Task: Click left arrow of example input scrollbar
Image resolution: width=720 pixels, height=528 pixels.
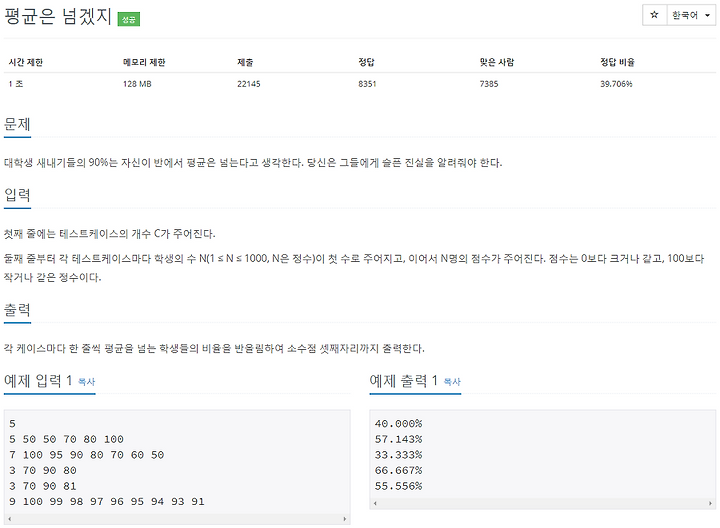Action: point(10,519)
